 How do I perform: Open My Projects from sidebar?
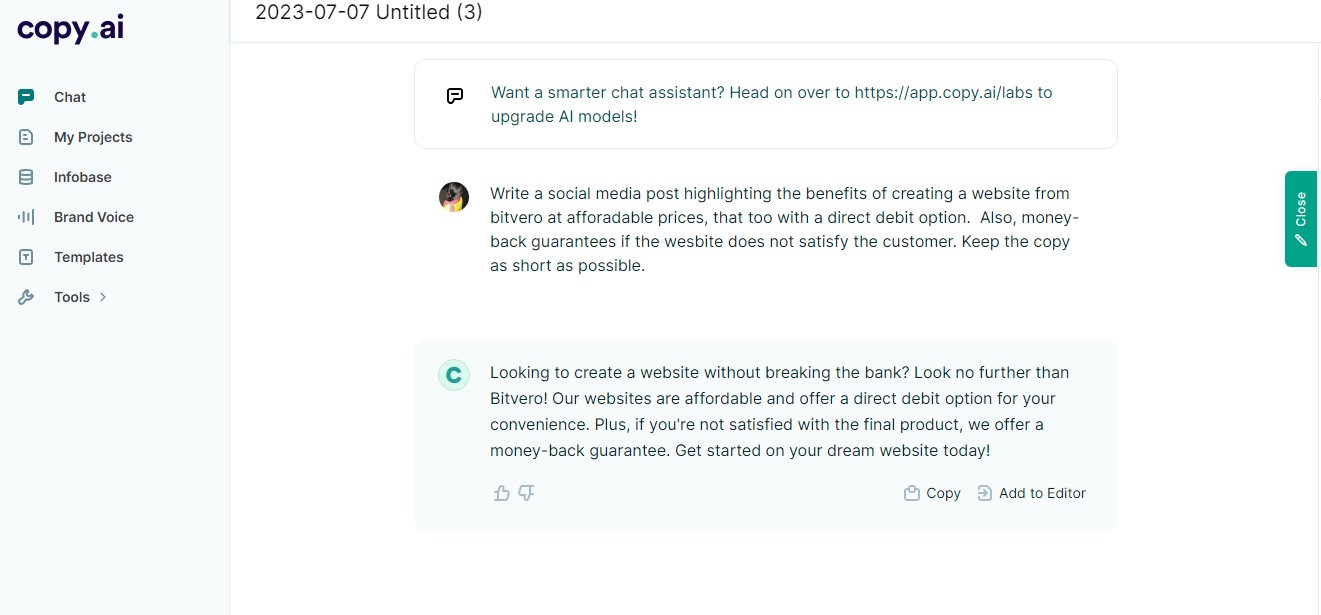coord(93,137)
